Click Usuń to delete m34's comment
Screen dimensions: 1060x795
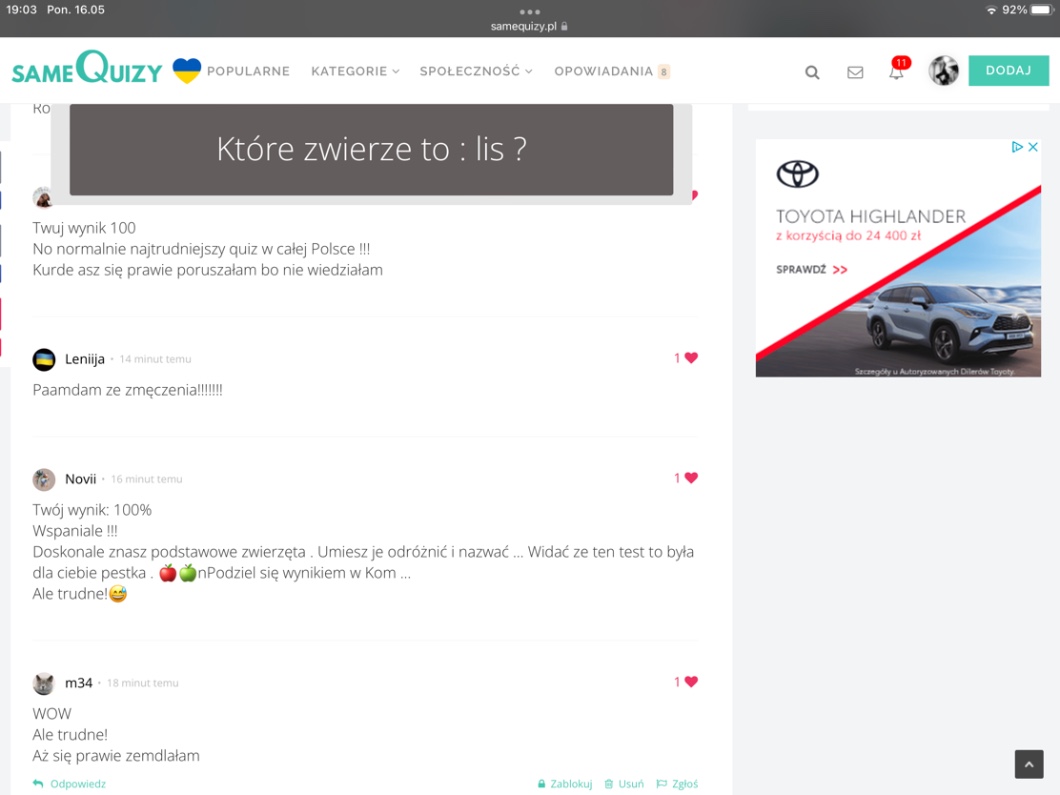click(625, 784)
